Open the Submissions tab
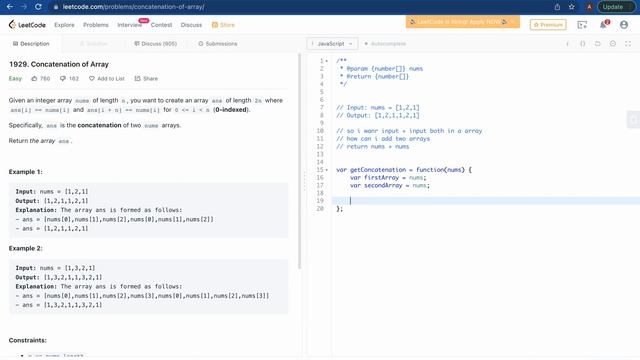Viewport: 640px width, 360px height. point(218,44)
